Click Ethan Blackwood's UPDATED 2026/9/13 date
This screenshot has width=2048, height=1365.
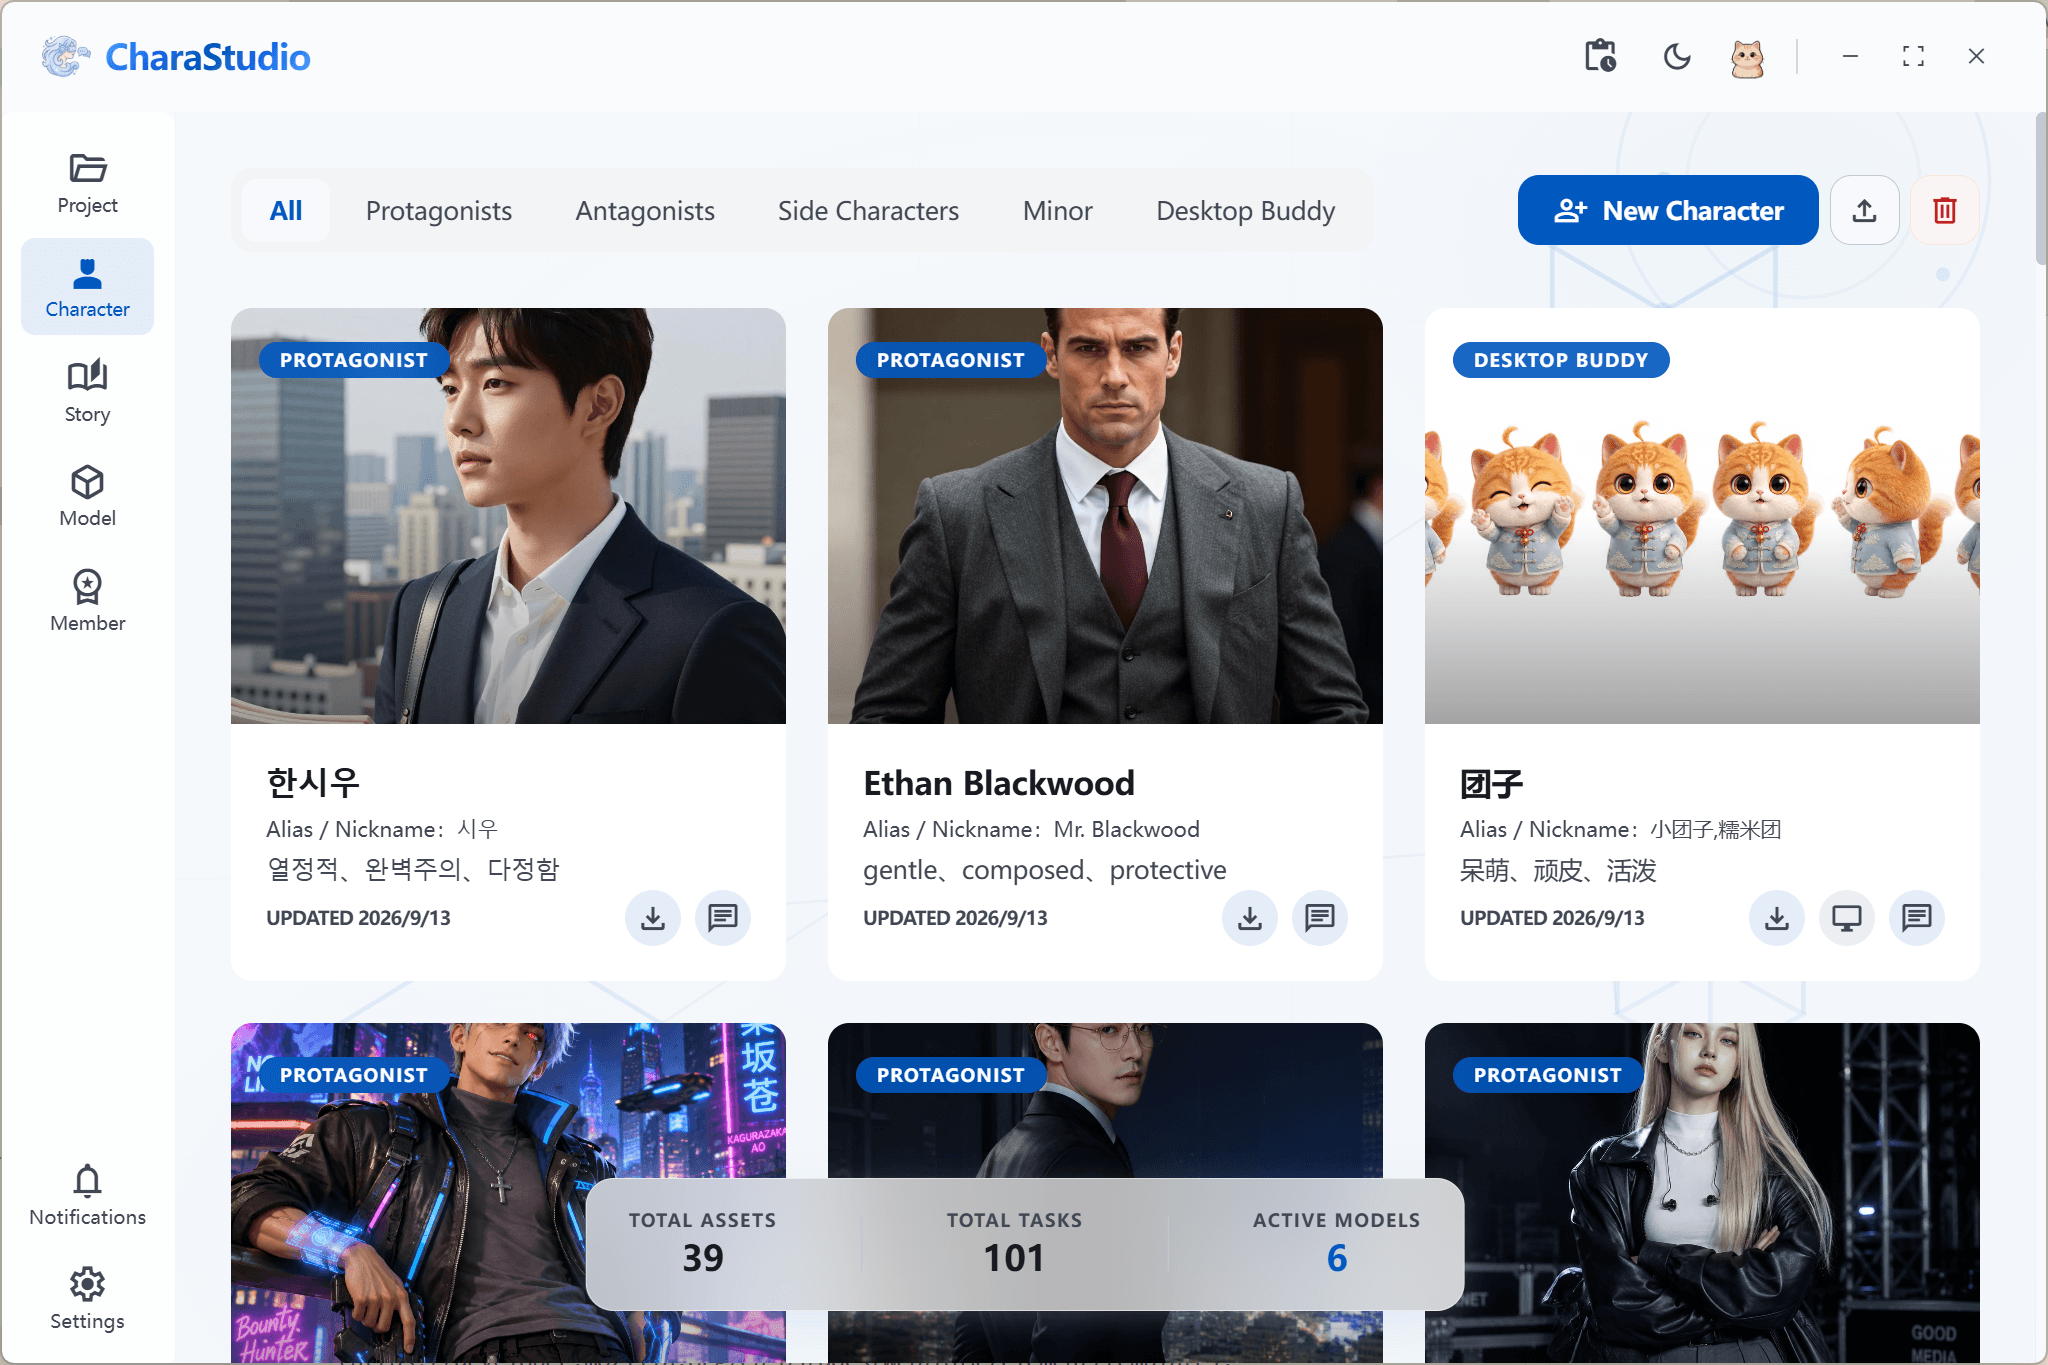tap(955, 918)
